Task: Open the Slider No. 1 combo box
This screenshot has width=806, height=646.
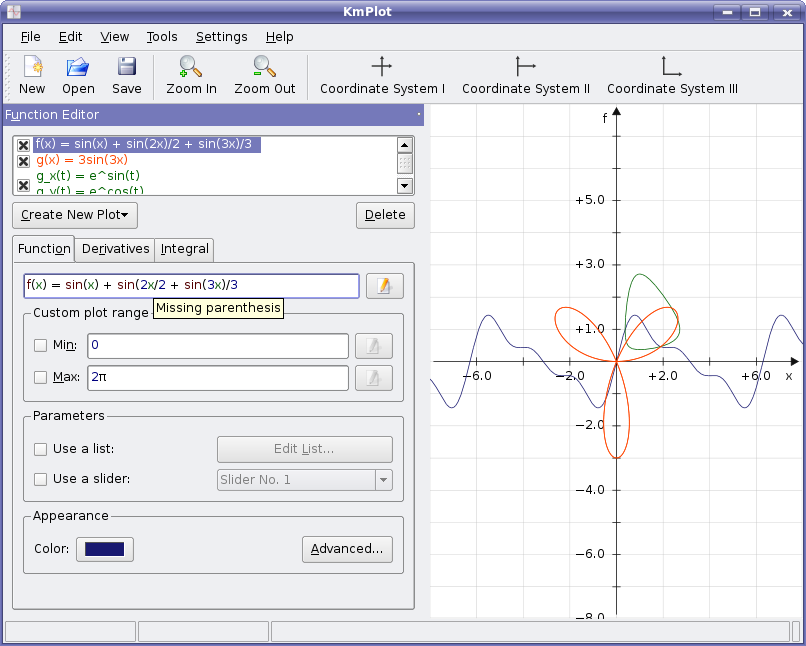Action: pos(305,480)
